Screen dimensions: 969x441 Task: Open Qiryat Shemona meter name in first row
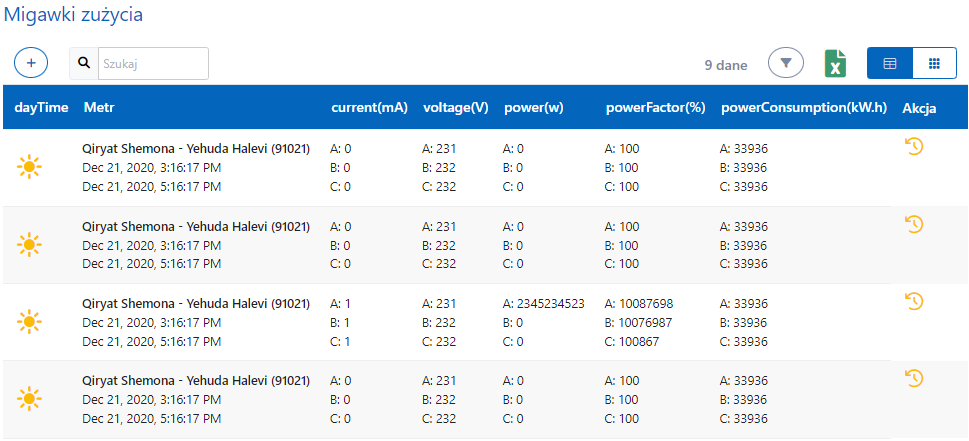(x=196, y=148)
